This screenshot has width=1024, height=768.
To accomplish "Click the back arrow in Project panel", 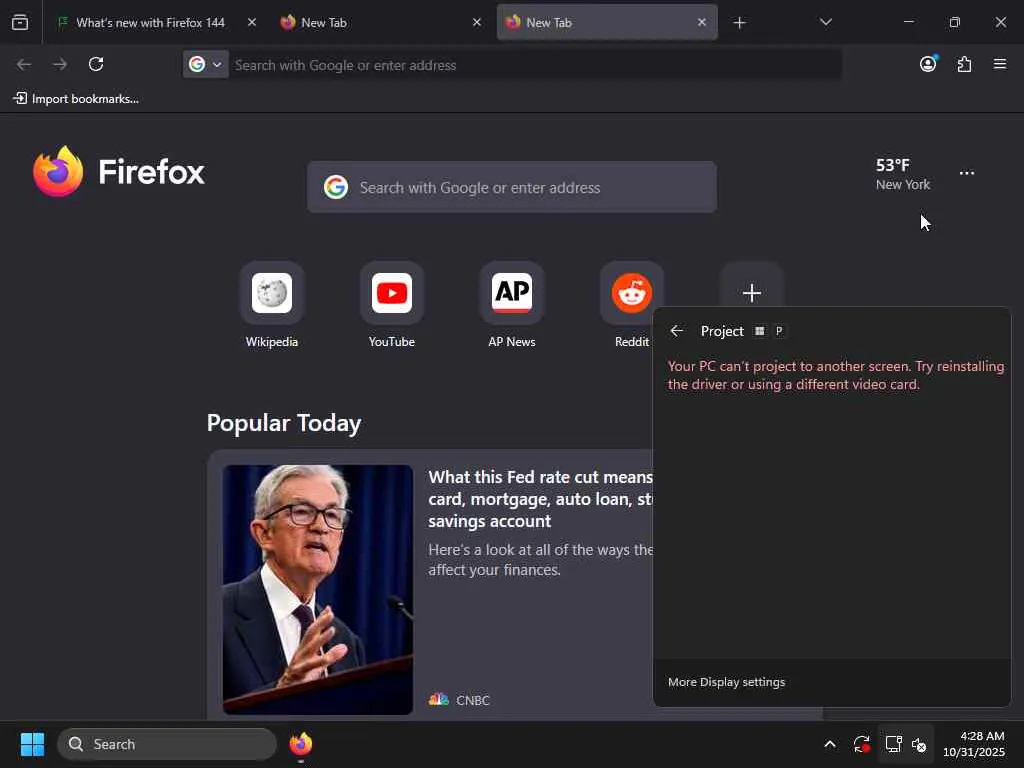I will point(677,331).
